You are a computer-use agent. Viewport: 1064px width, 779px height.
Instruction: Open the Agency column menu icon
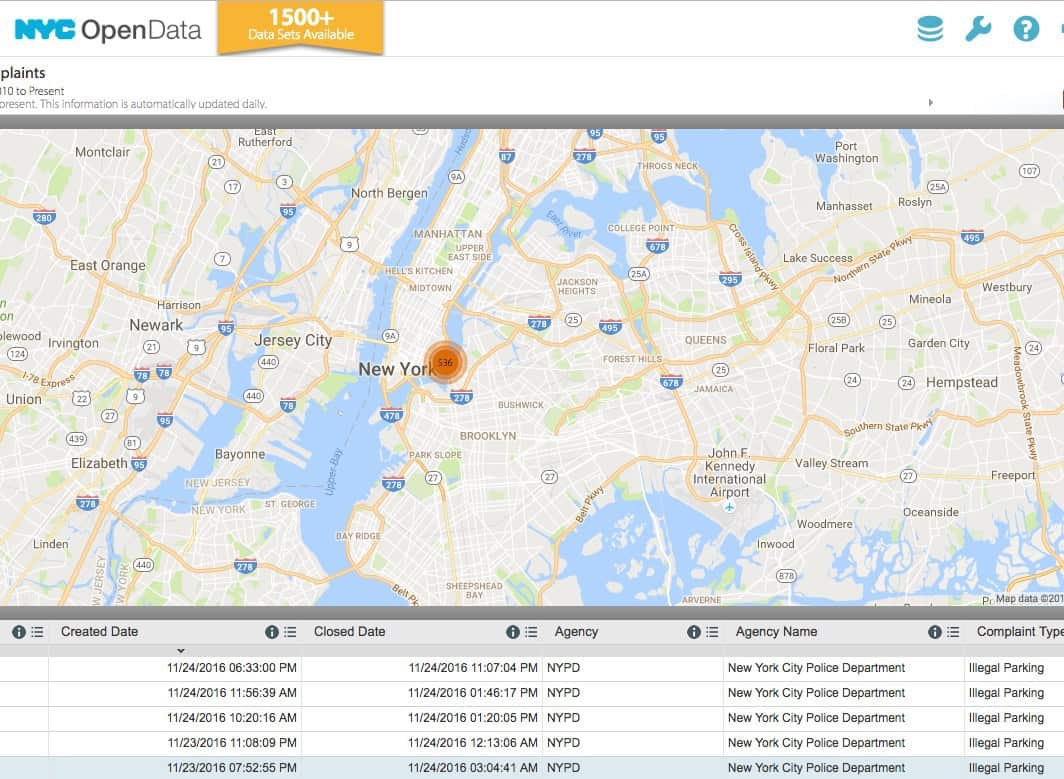[x=712, y=632]
